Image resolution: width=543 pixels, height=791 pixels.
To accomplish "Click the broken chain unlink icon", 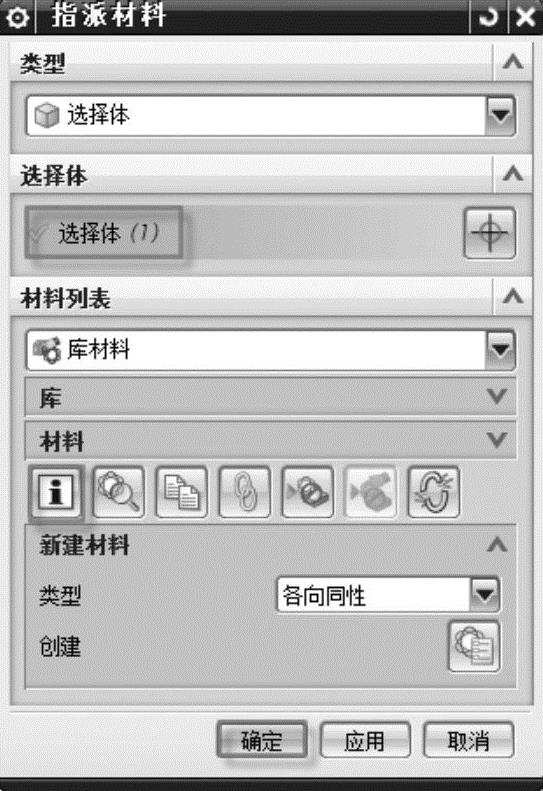I will [x=433, y=492].
